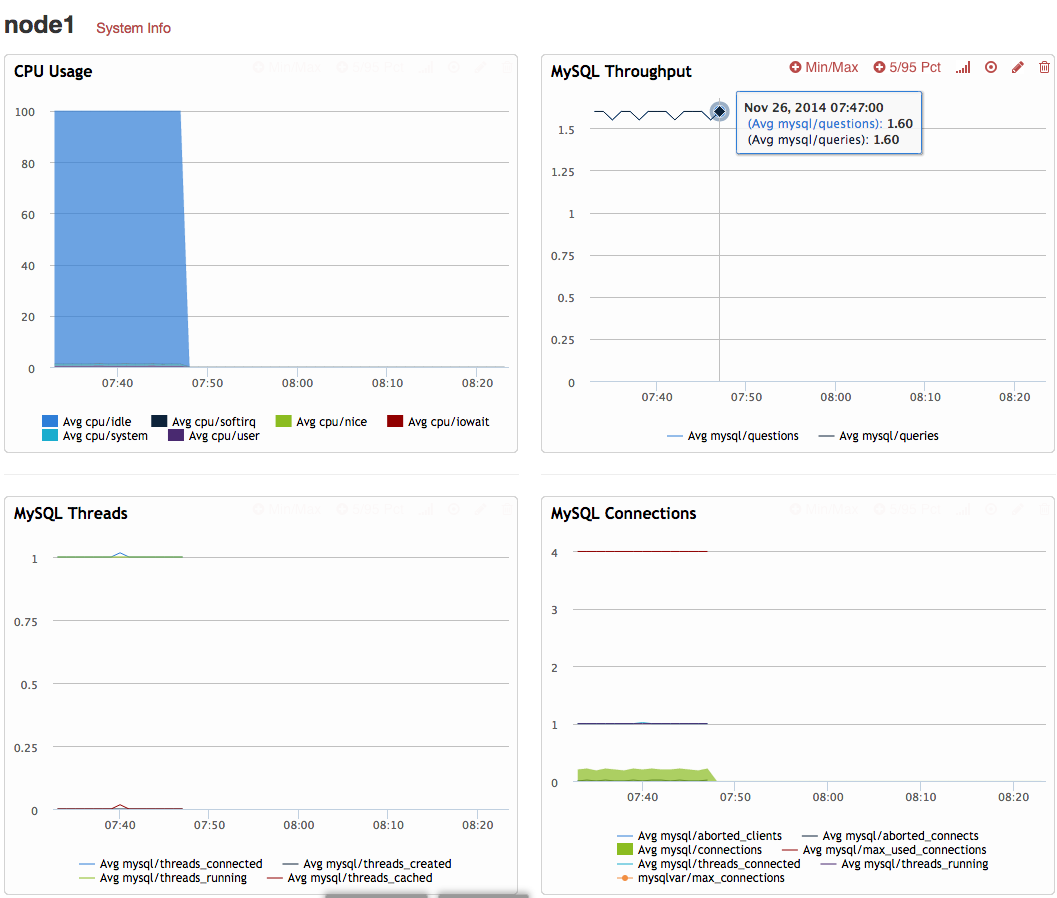
Task: Hide Avg mysql/queries series in legend
Action: pos(888,436)
